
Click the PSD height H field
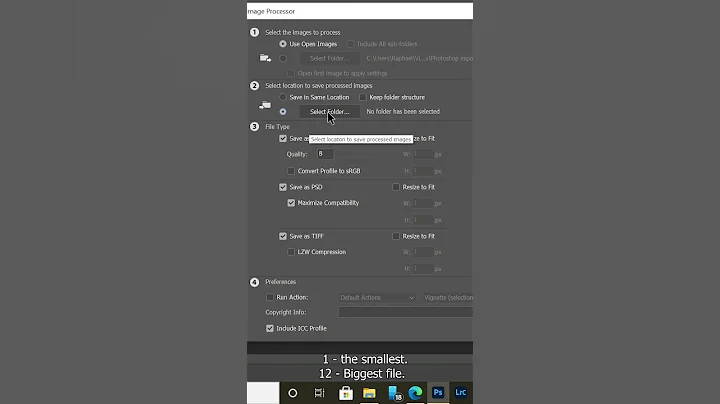click(422, 220)
